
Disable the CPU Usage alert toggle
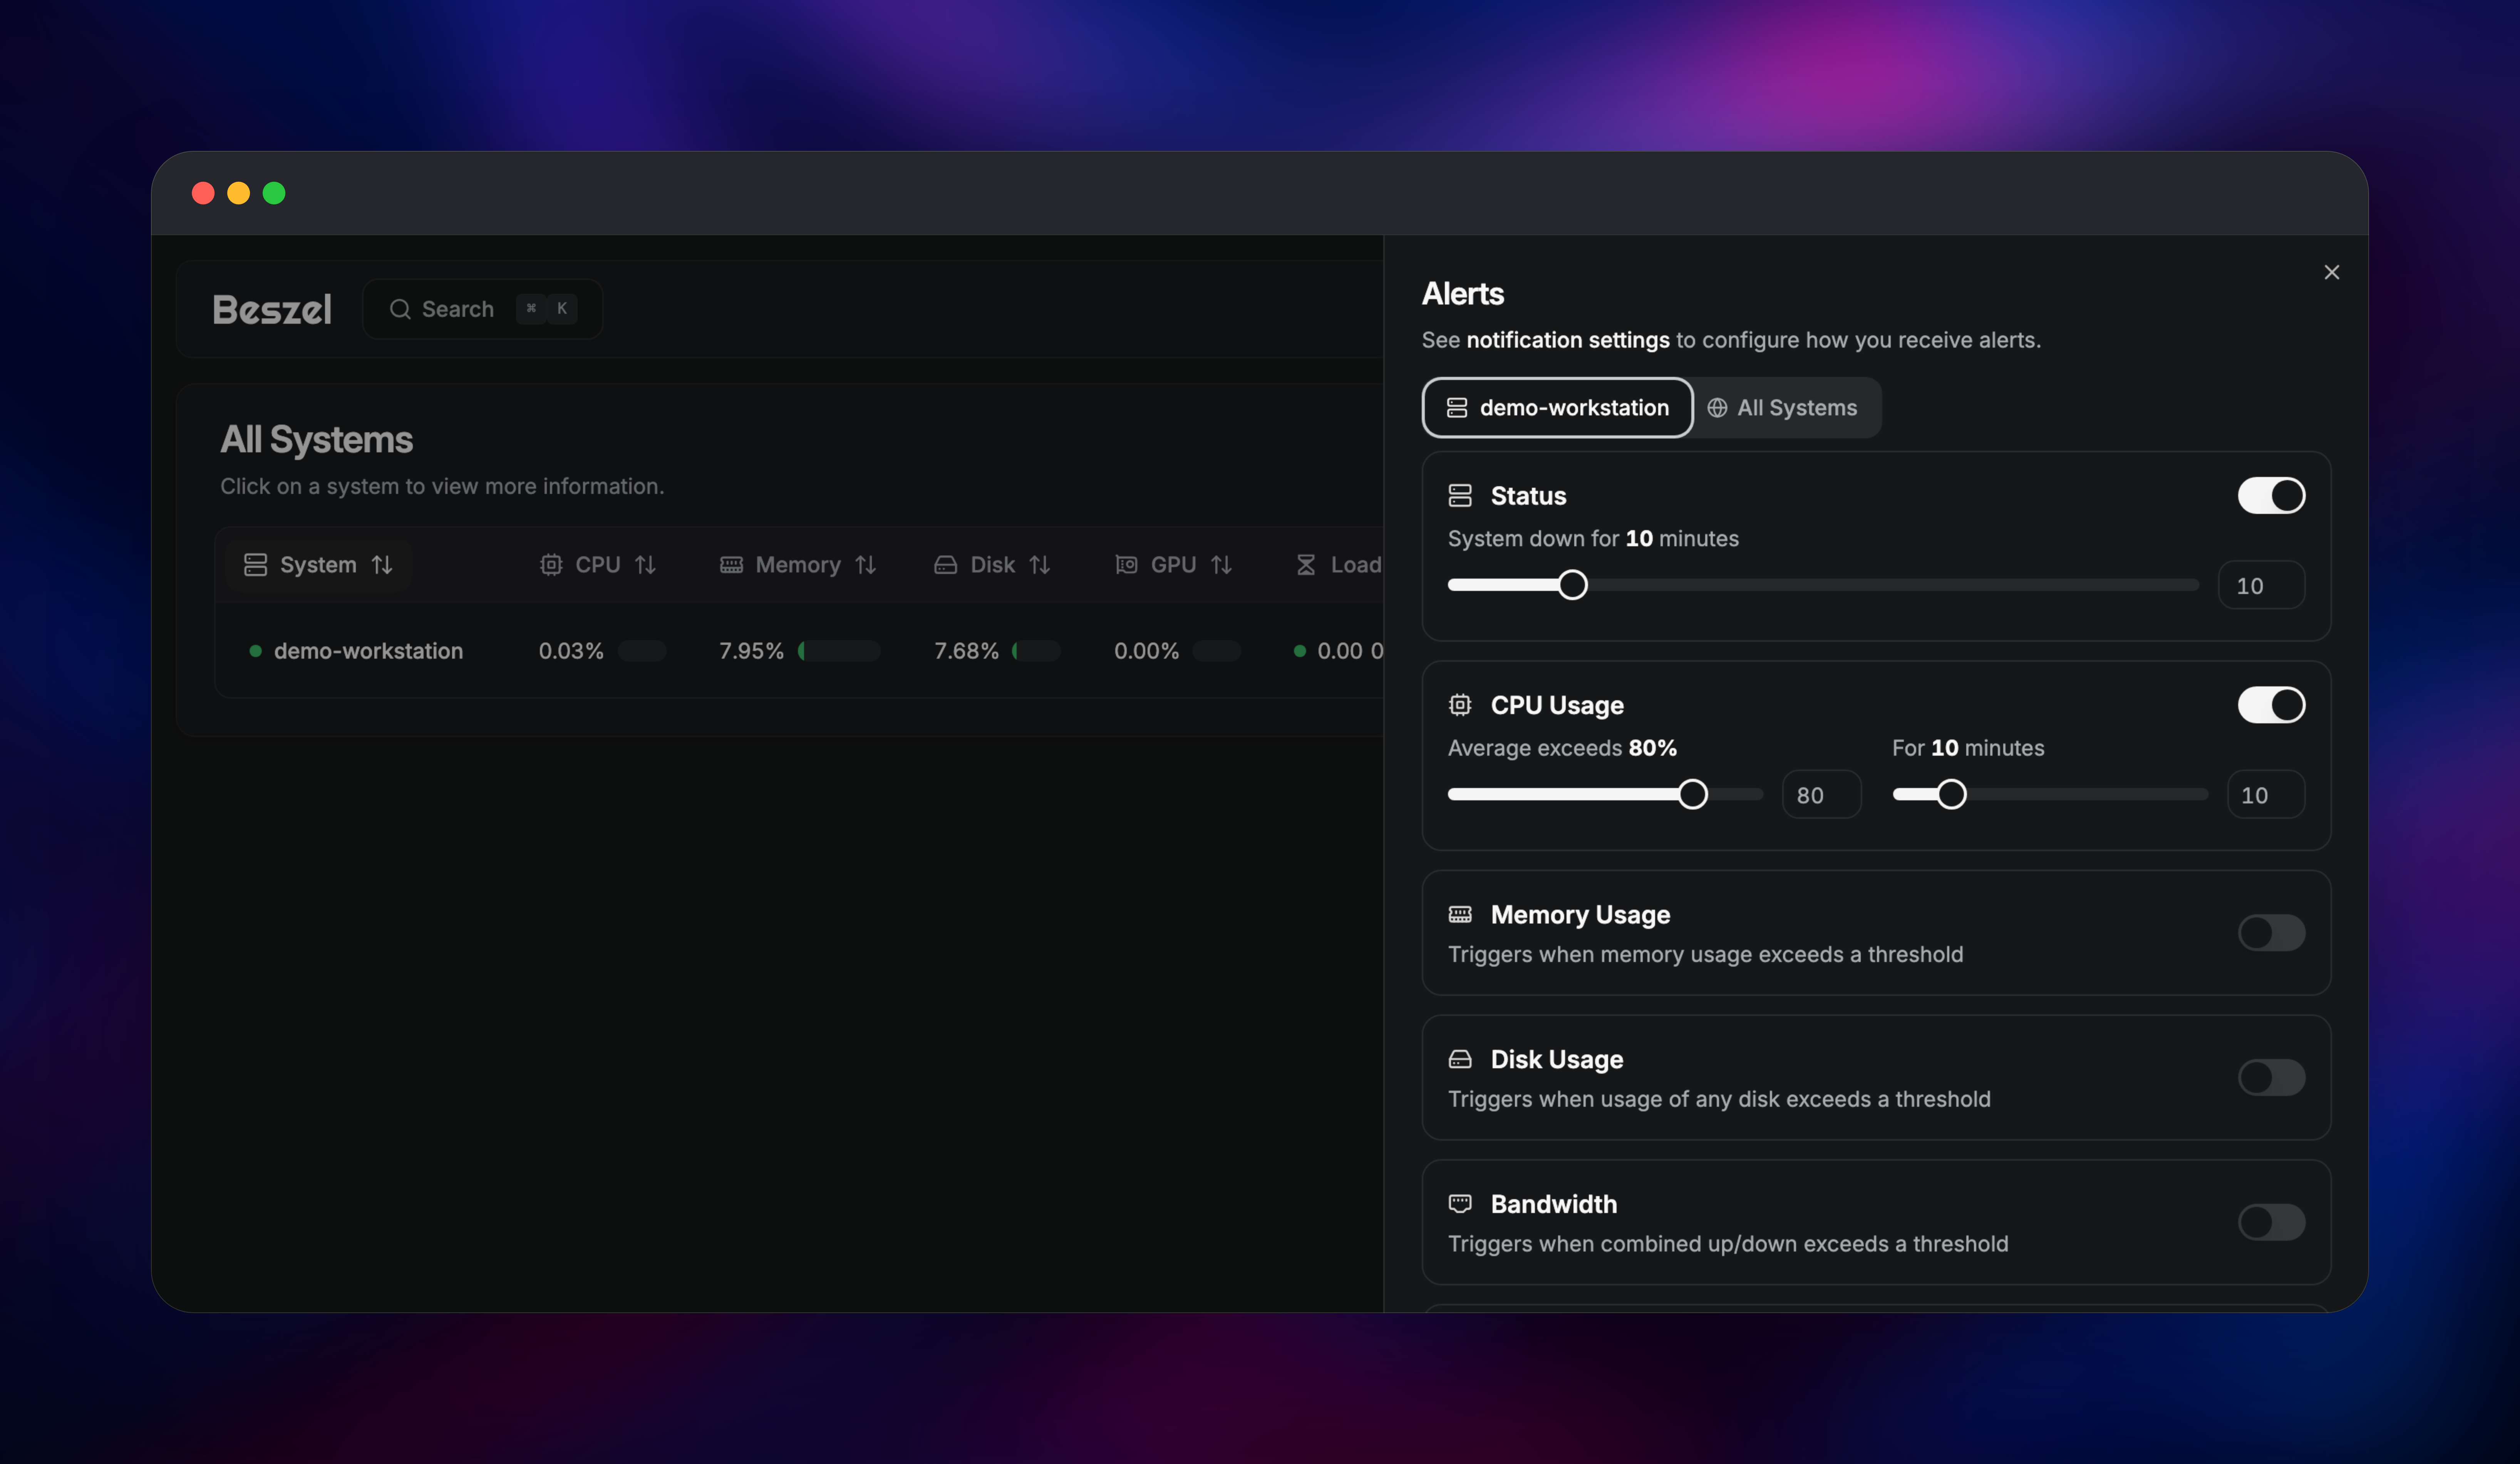[2270, 705]
